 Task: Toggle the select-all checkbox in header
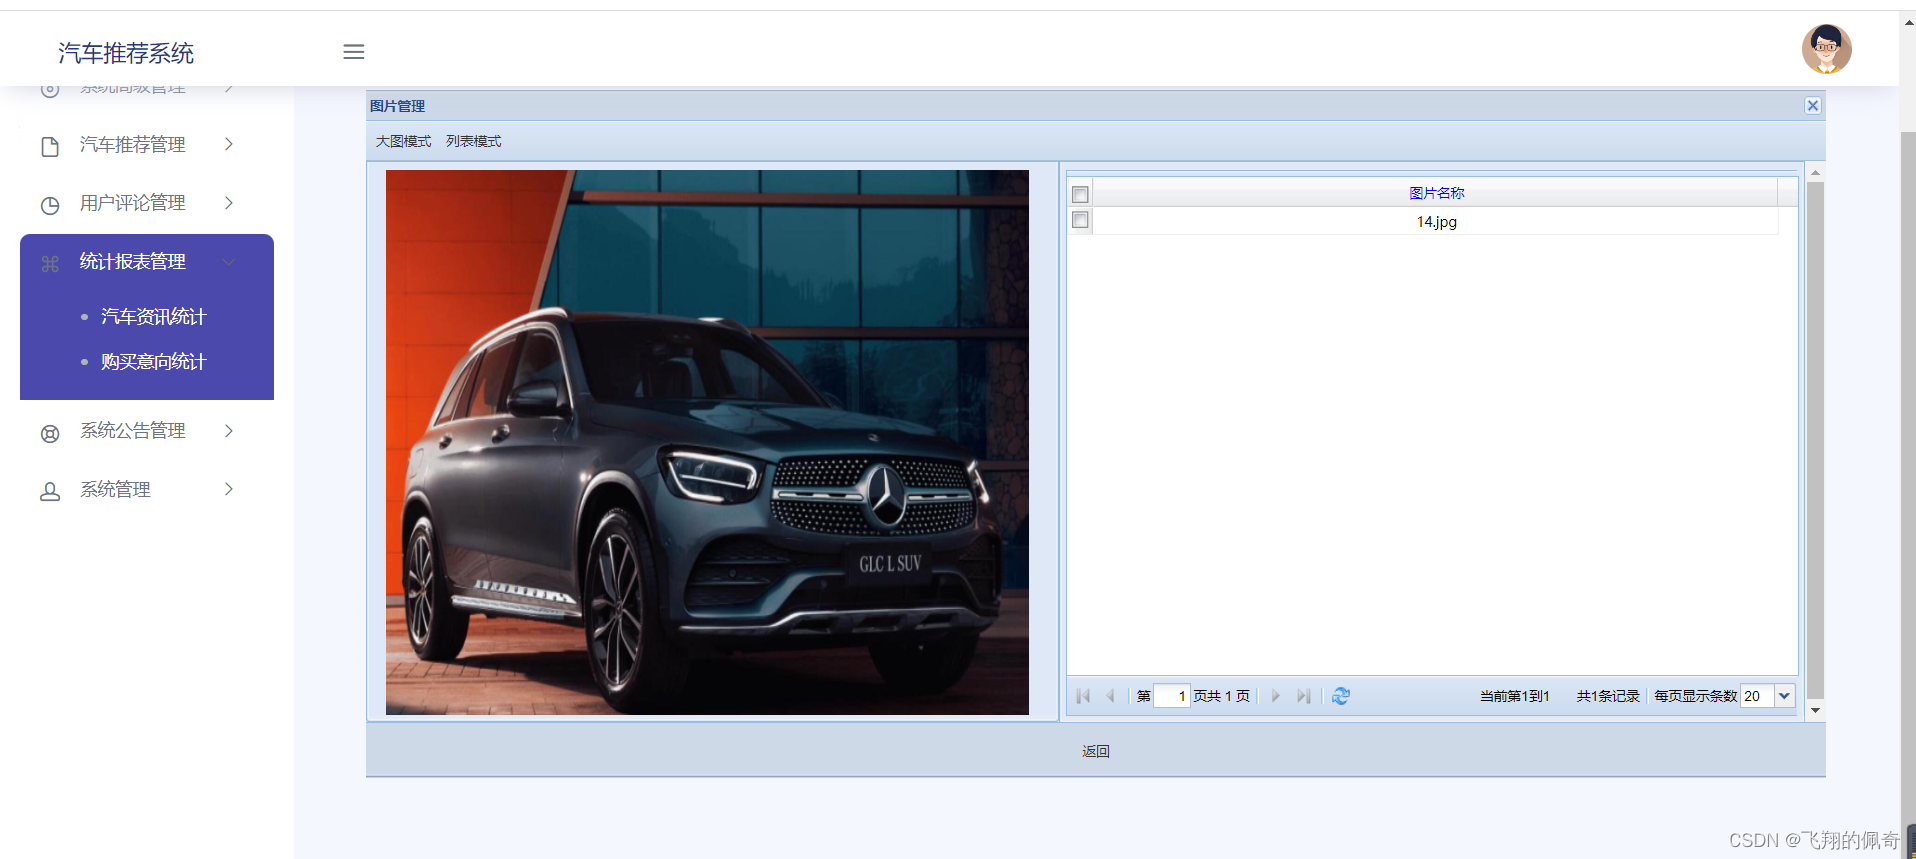click(x=1080, y=194)
